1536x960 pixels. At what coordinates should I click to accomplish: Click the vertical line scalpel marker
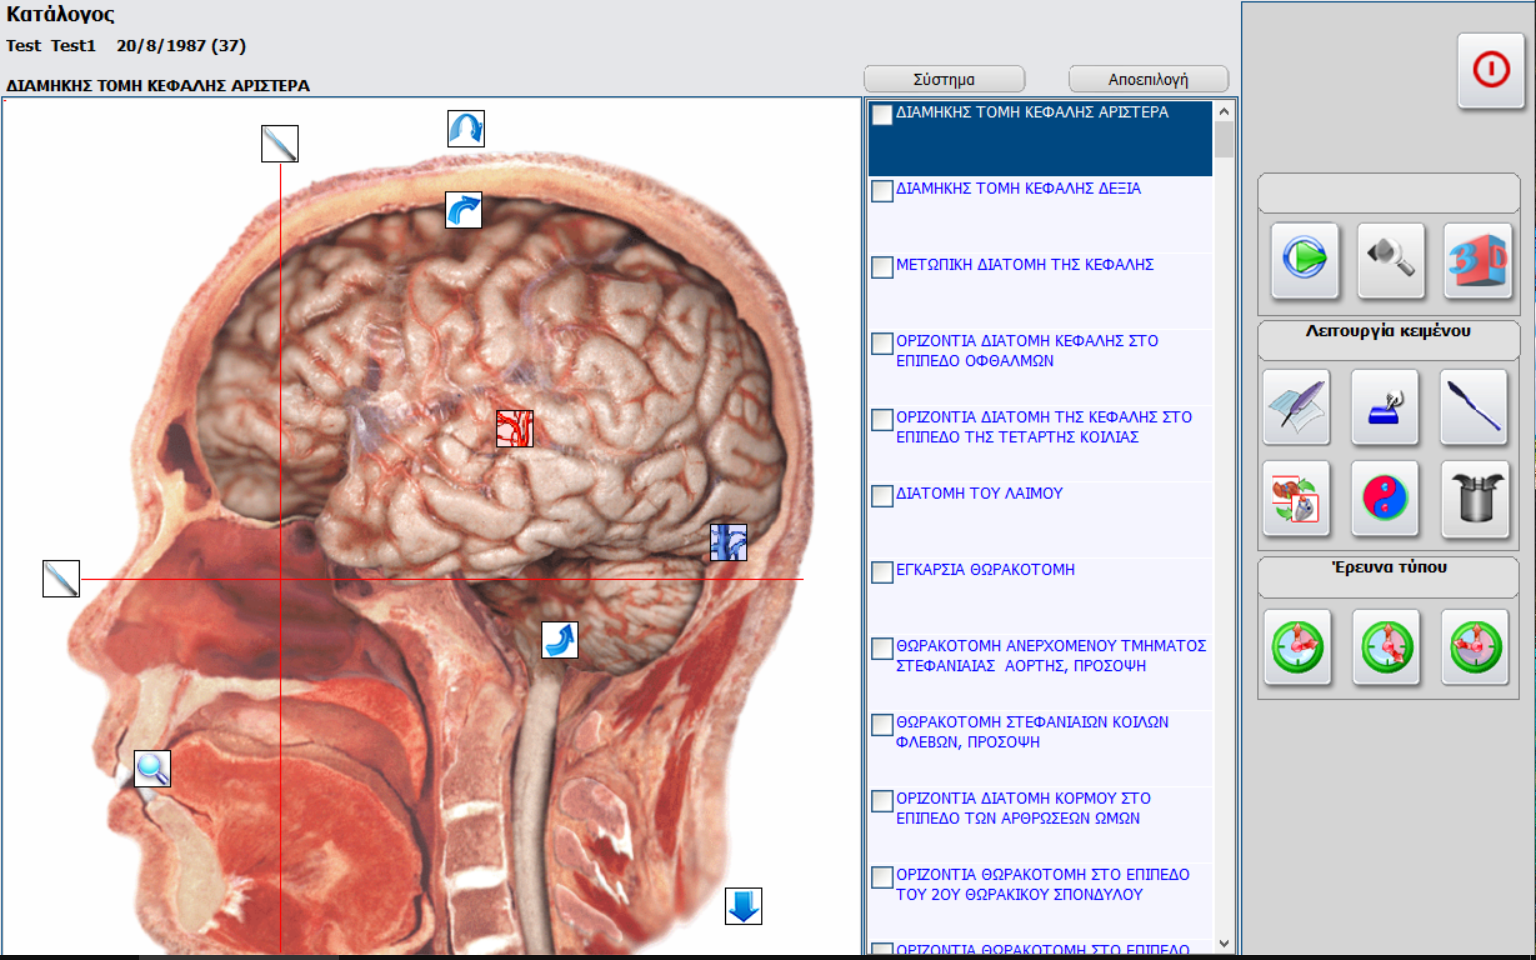[x=280, y=144]
